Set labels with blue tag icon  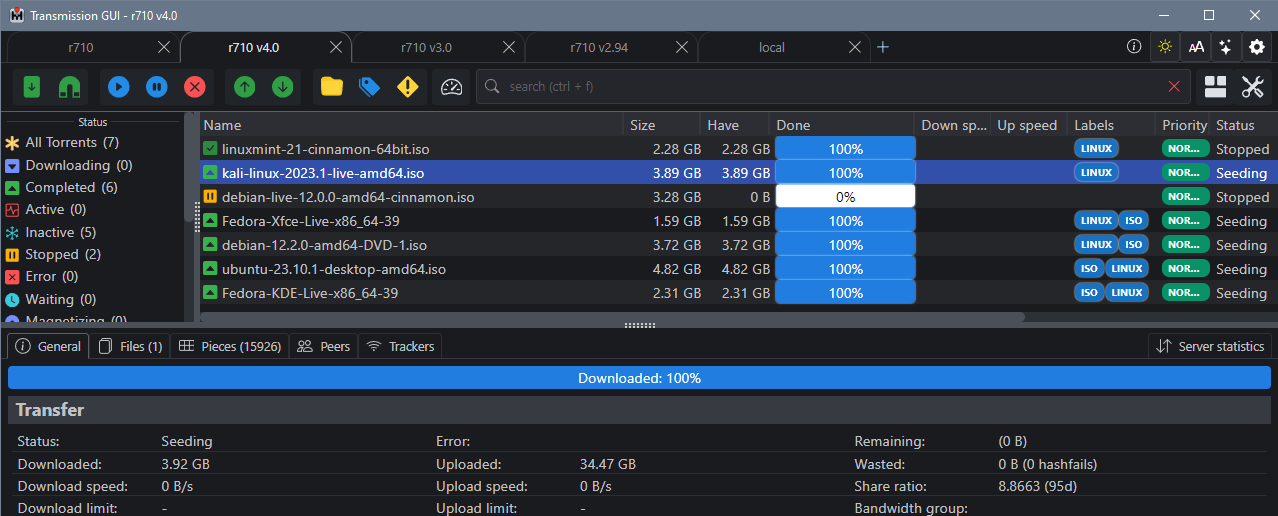(x=370, y=87)
